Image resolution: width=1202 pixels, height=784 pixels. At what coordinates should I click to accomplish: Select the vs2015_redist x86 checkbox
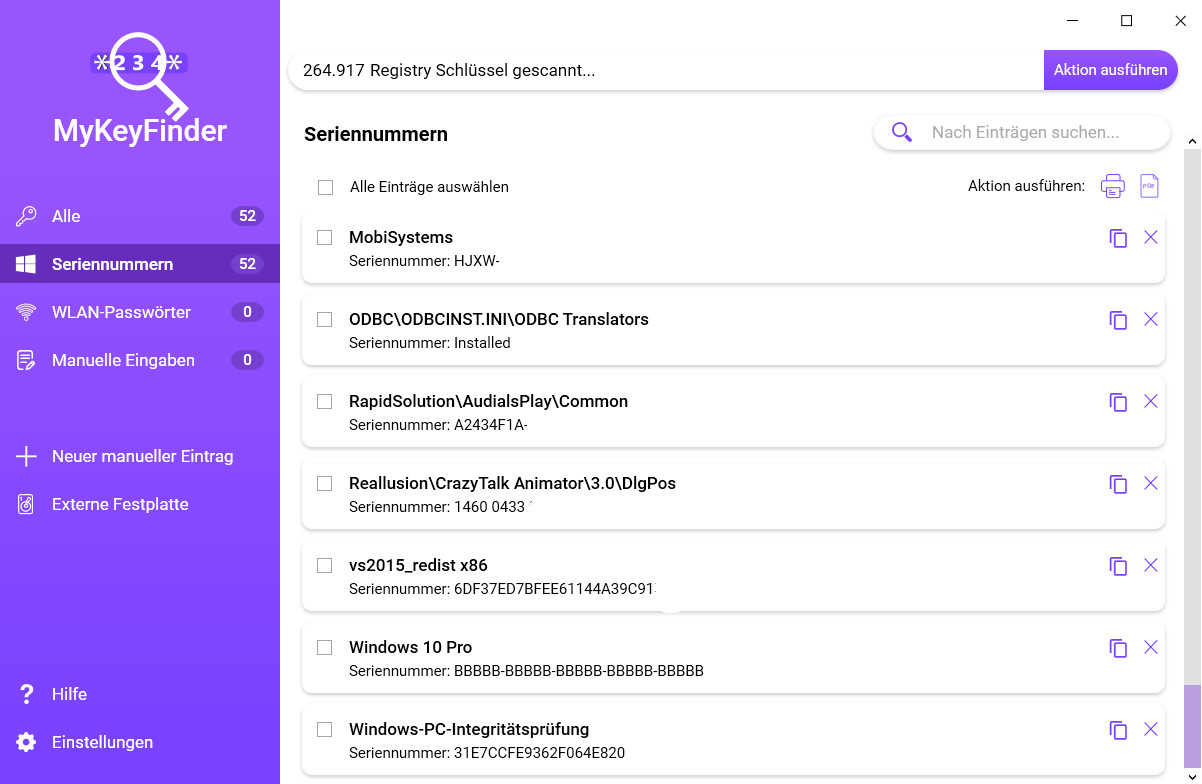(324, 565)
